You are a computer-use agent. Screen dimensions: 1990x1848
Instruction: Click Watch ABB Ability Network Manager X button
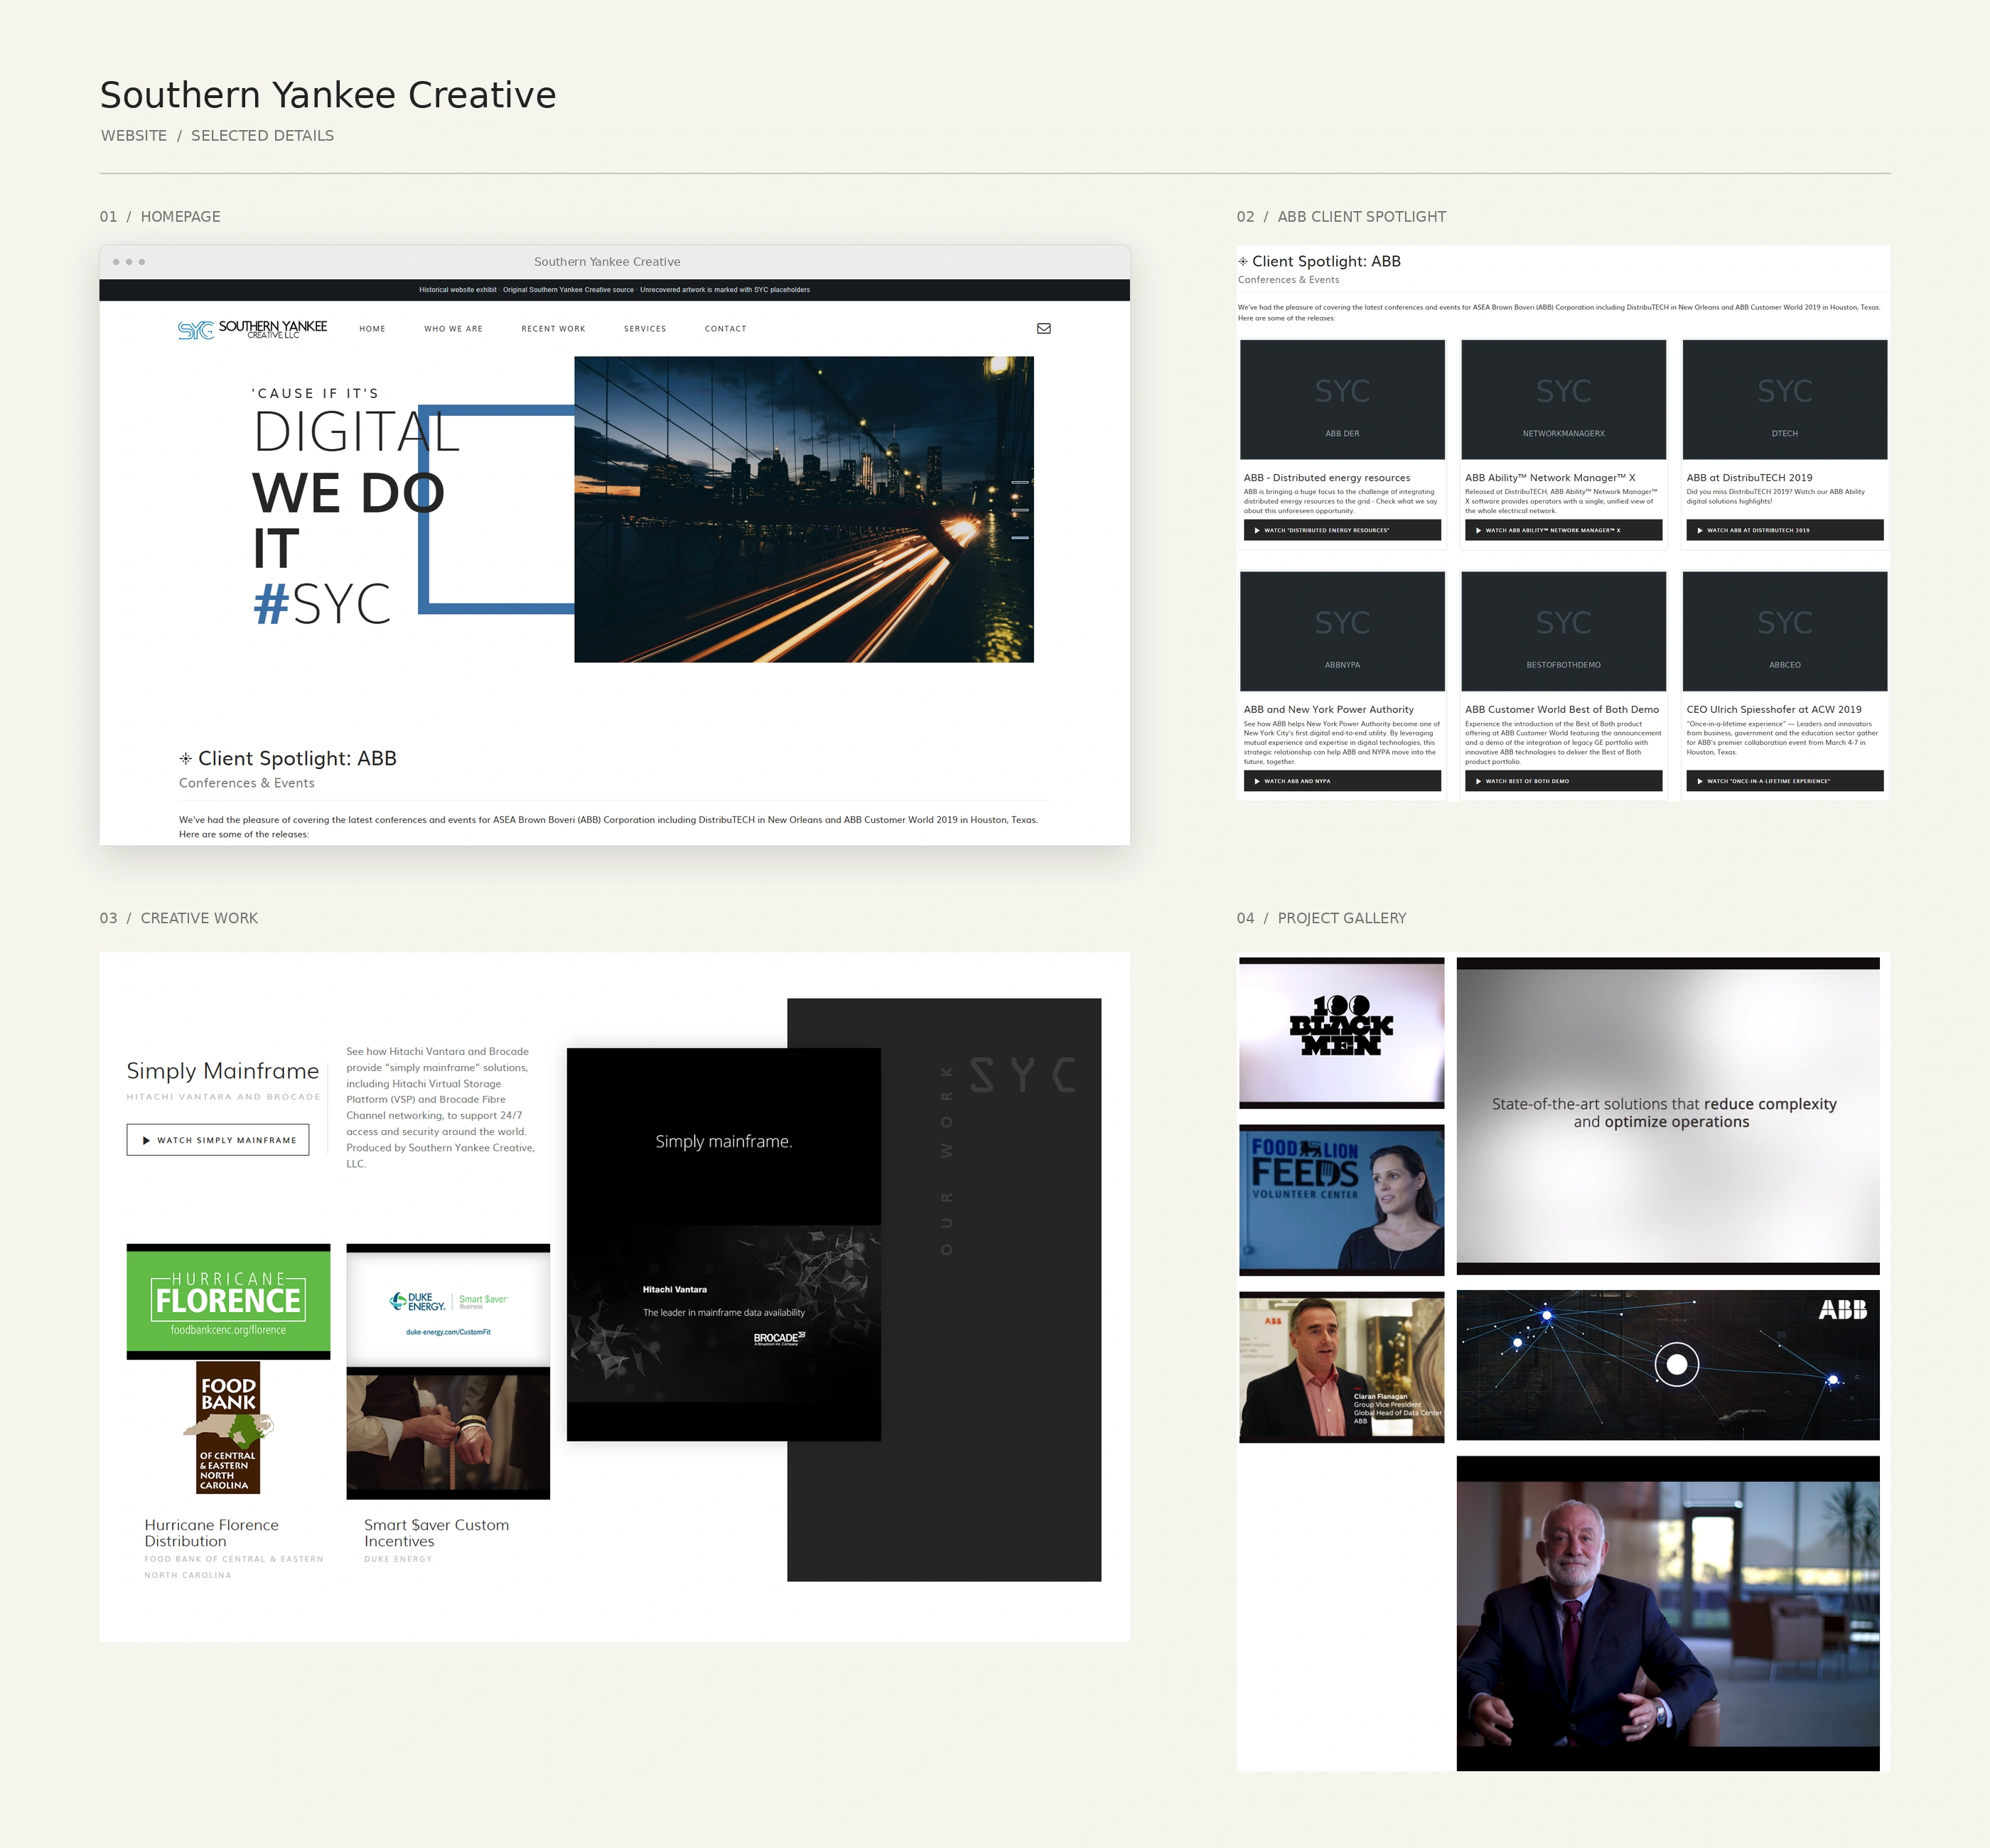pyautogui.click(x=1563, y=530)
